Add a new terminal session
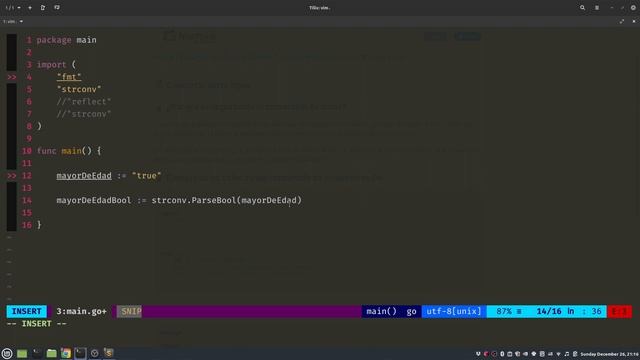This screenshot has width=640, height=360. click(30, 8)
